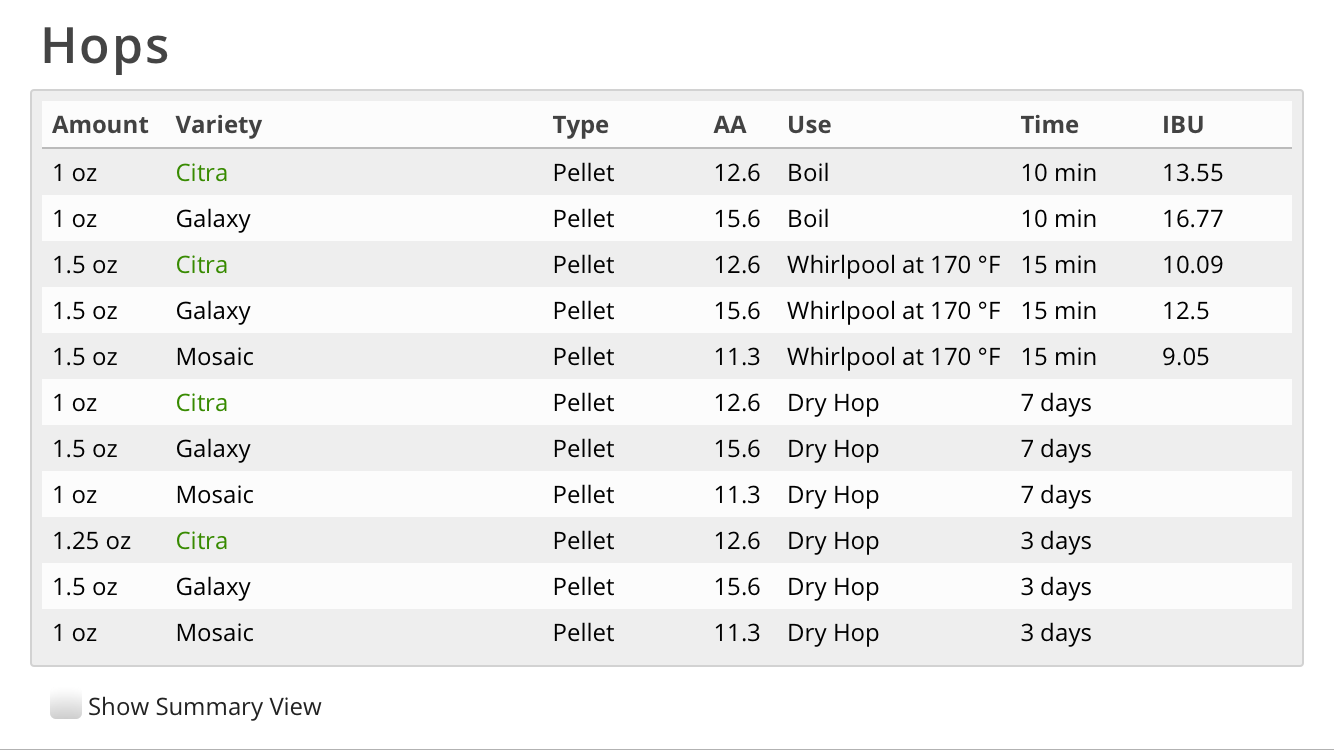Click the Type column header
Viewport: 1334px width, 750px height.
coord(581,125)
